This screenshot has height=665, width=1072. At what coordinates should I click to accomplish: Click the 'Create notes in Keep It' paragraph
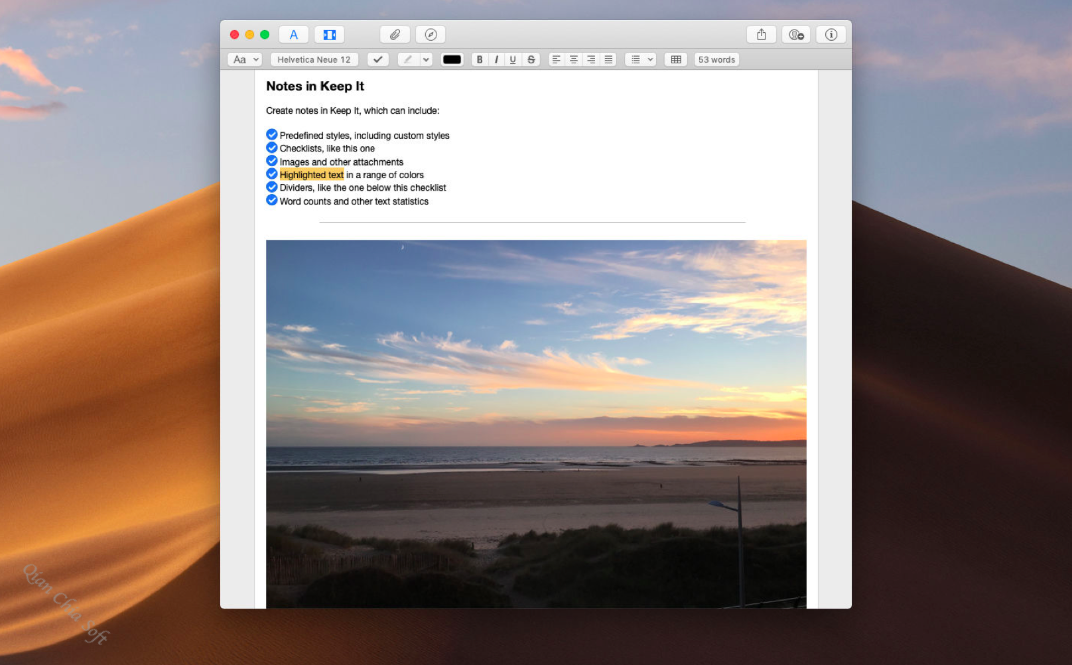tap(353, 111)
